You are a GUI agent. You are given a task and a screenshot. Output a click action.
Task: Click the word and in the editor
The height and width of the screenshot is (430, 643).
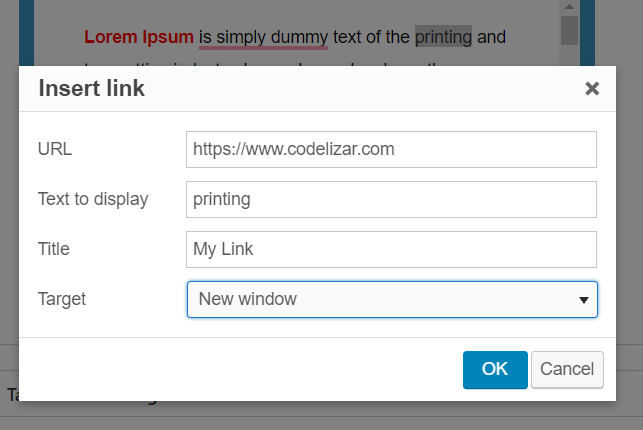491,37
